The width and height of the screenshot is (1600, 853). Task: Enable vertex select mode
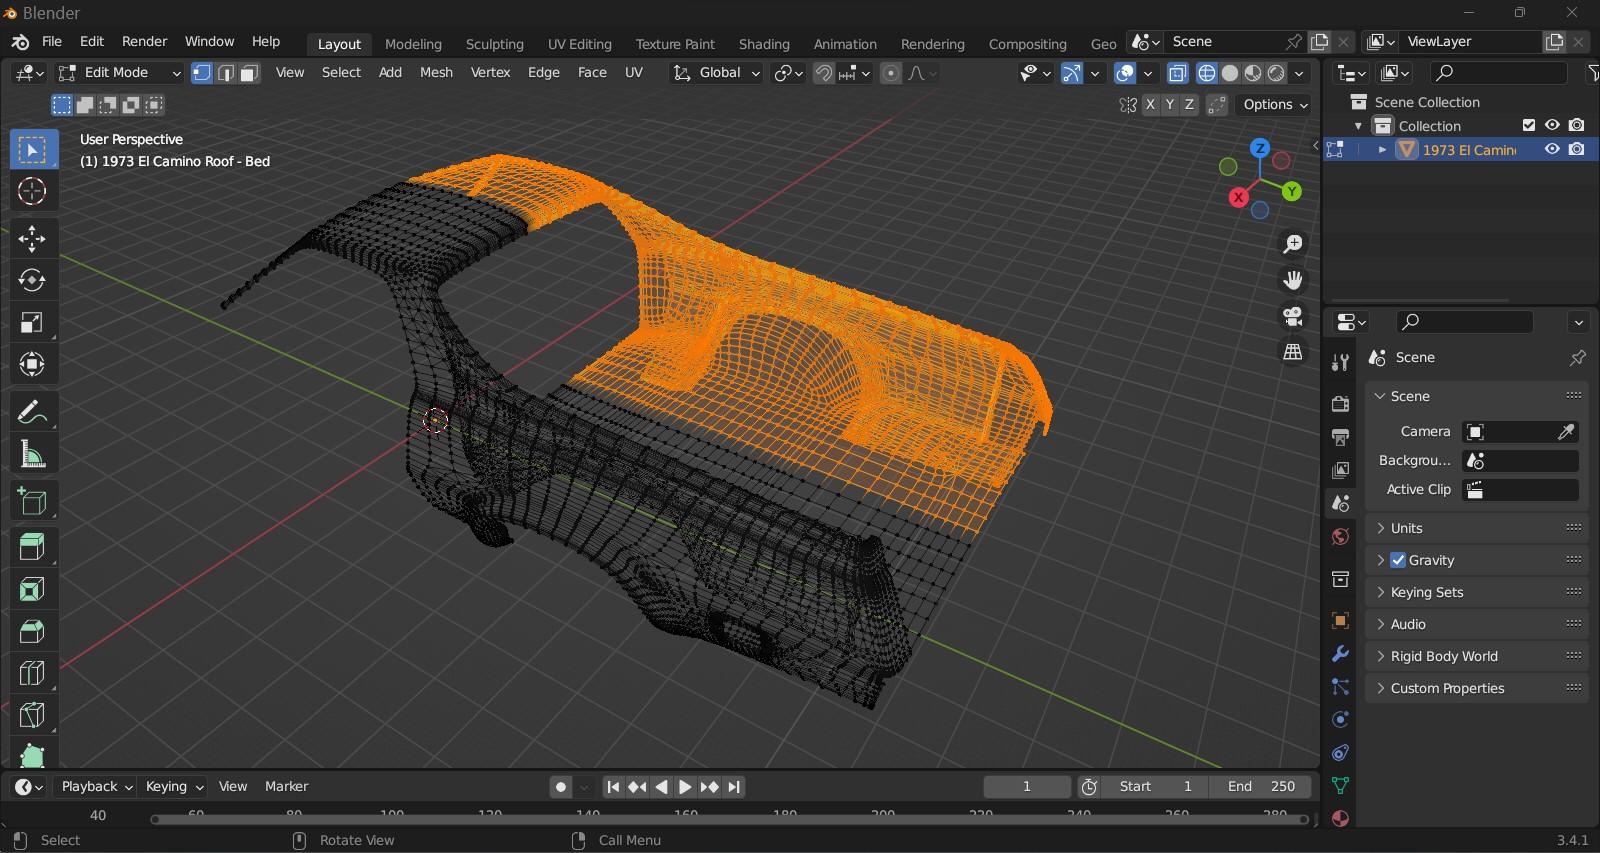click(202, 73)
